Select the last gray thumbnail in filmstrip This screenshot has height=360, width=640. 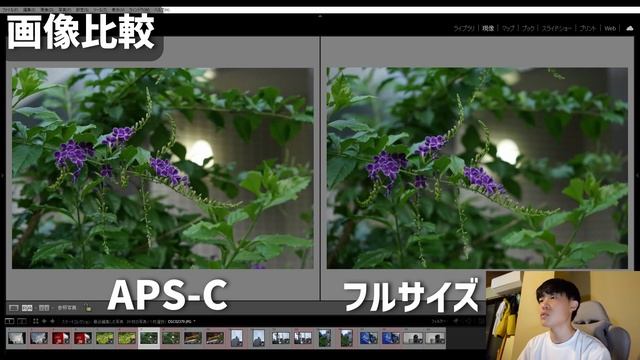pos(435,338)
